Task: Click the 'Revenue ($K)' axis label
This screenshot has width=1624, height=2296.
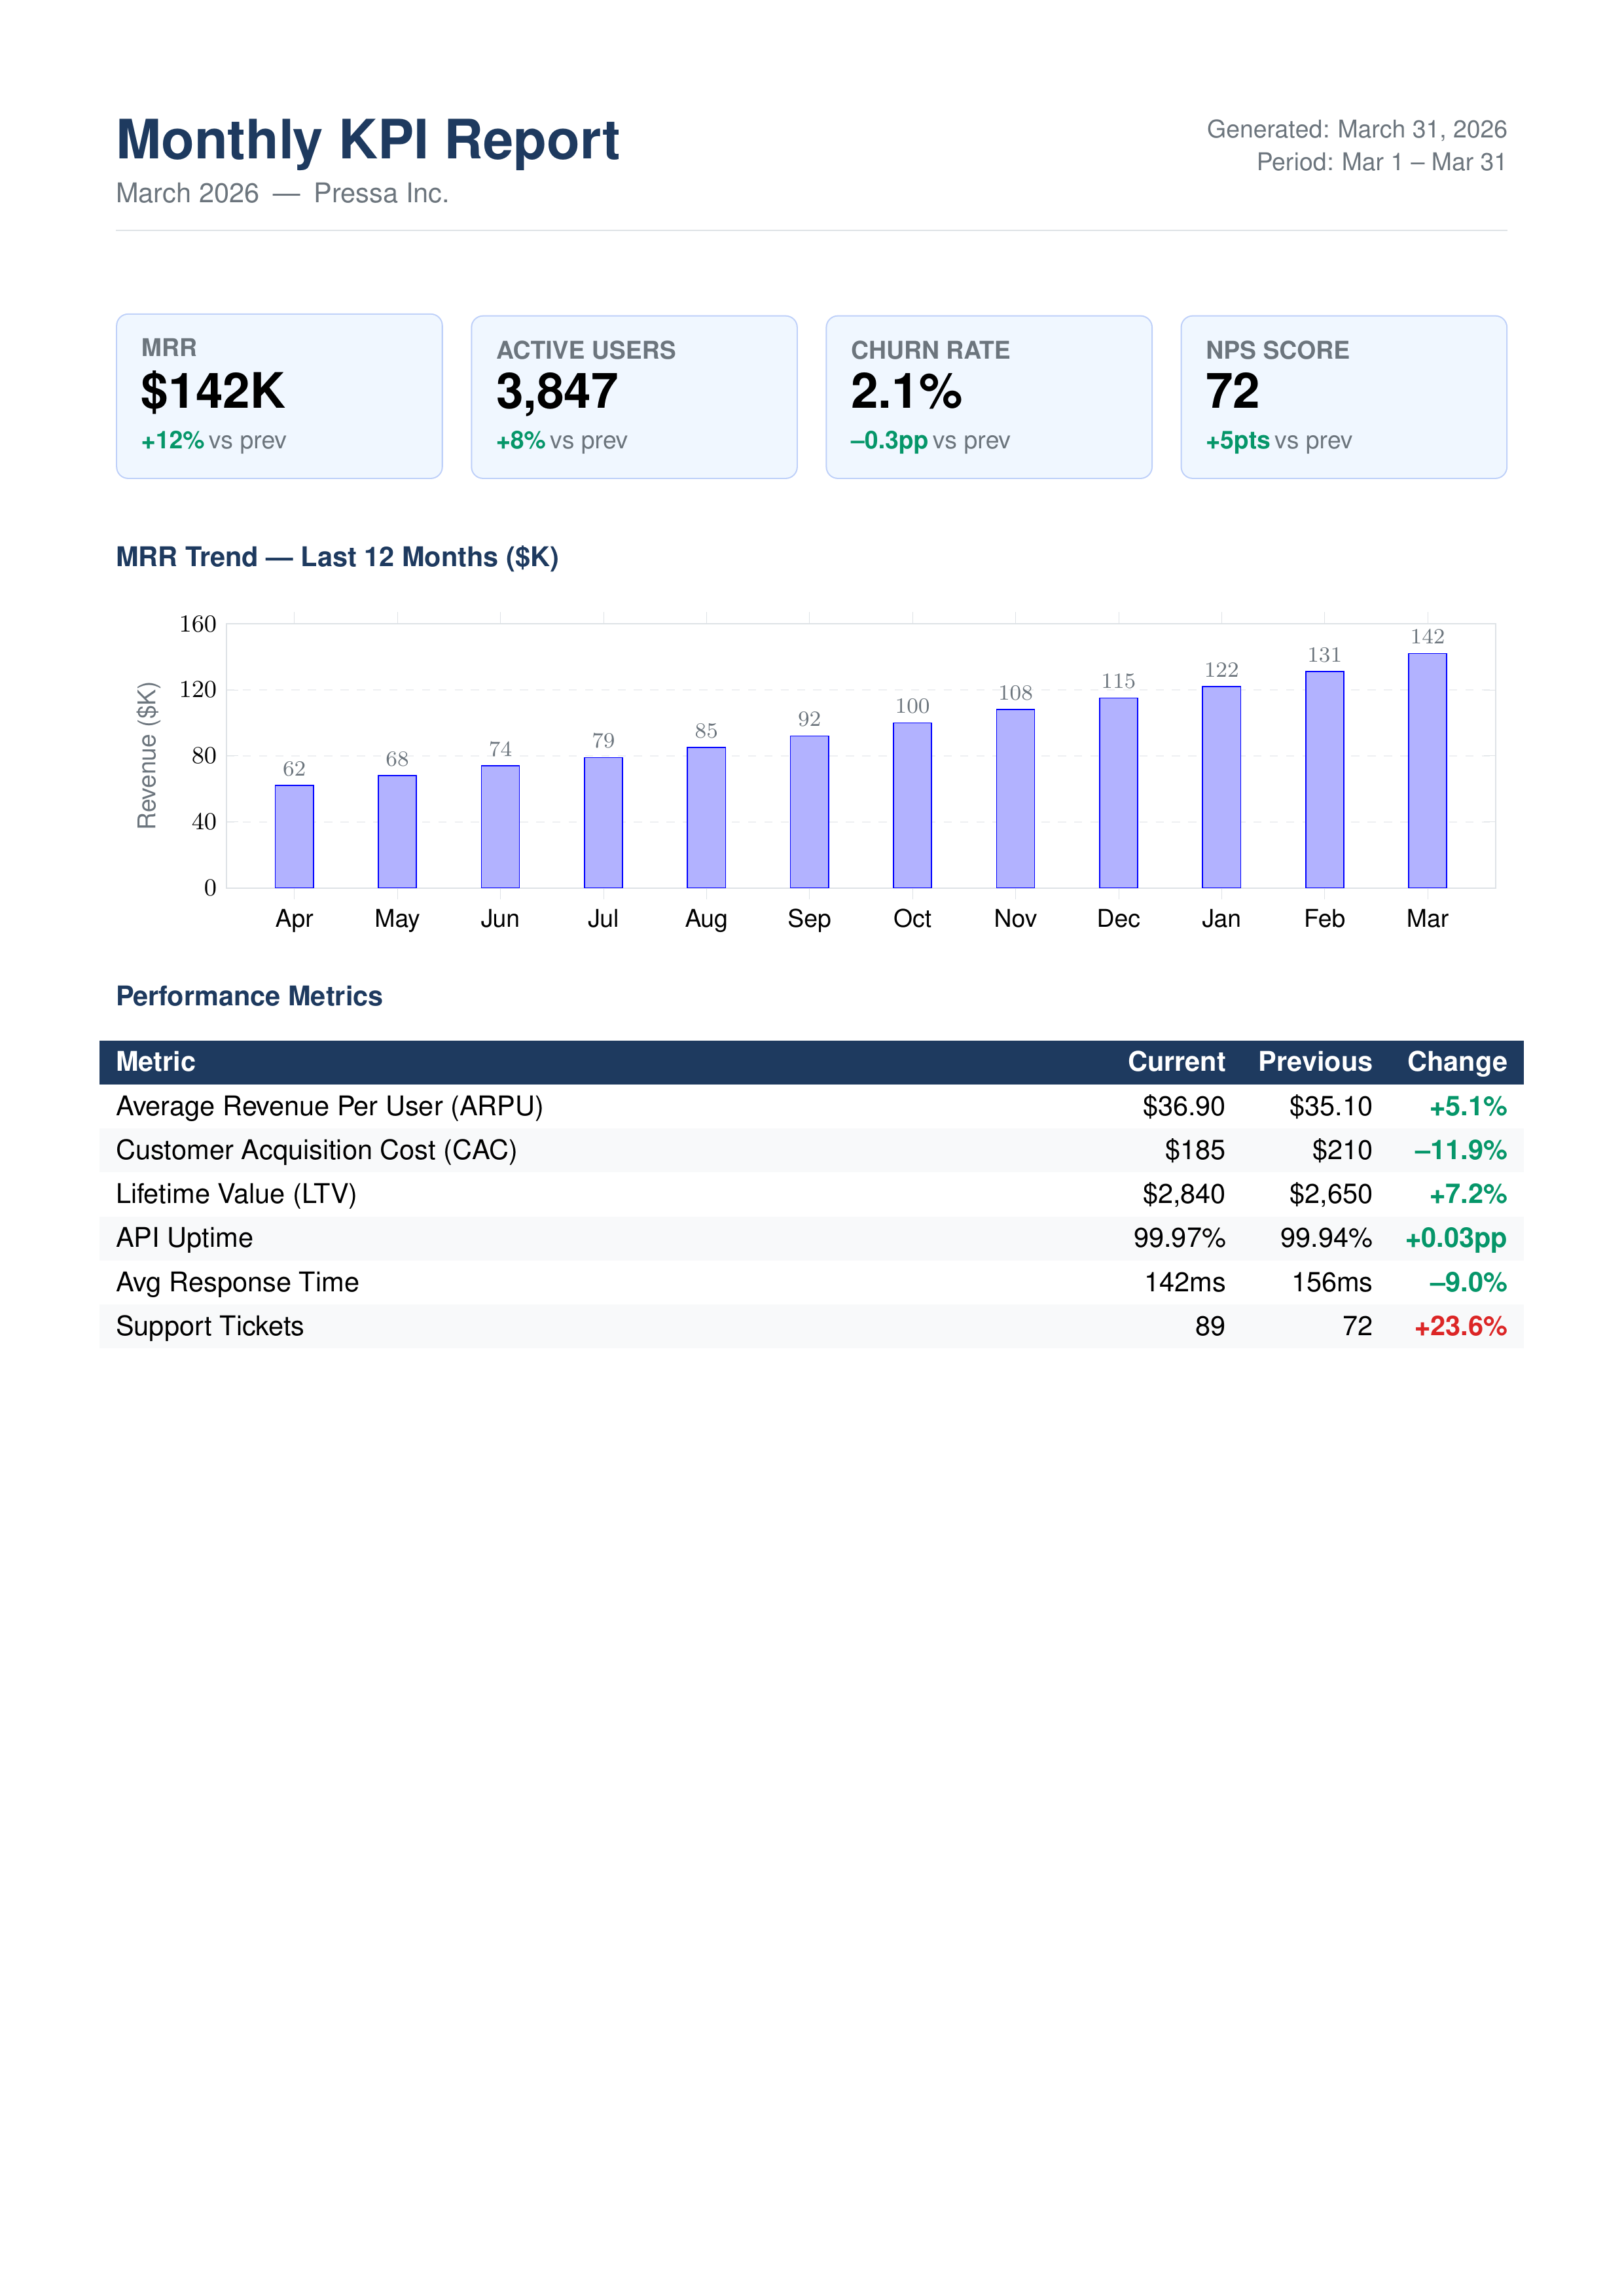Action: coord(147,755)
